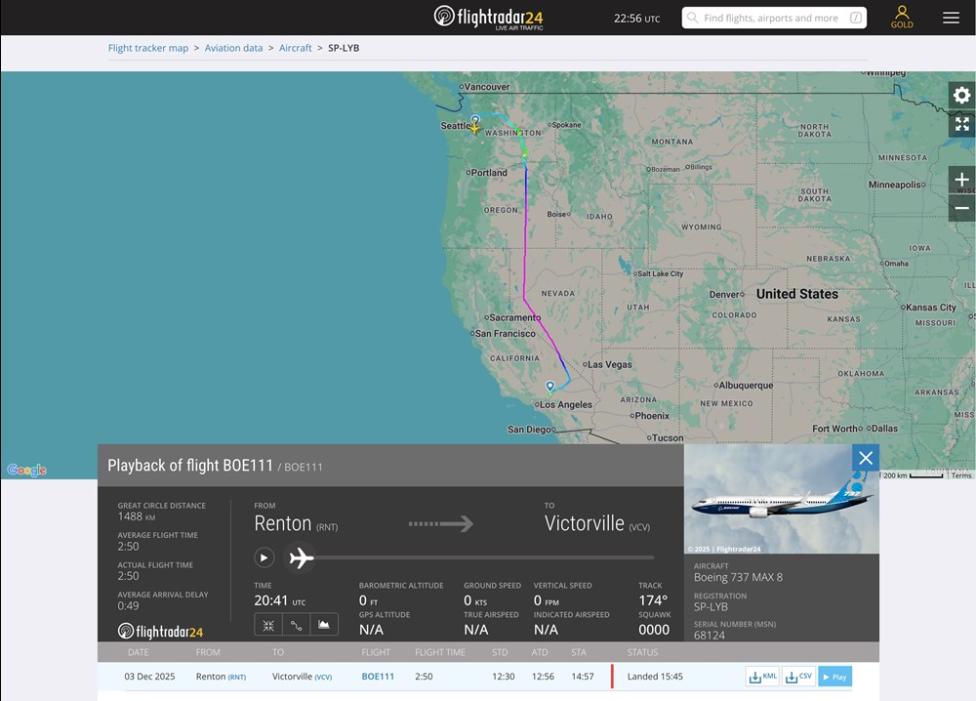
Task: Download the flight data as KML
Action: click(763, 676)
